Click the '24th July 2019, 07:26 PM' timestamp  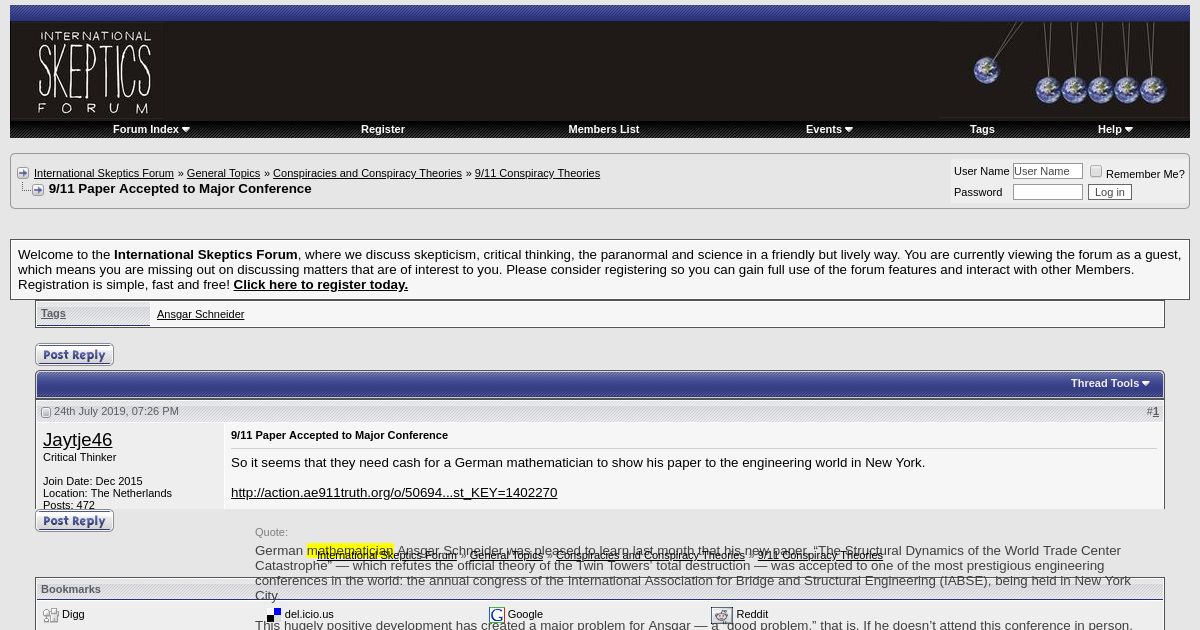[x=116, y=411]
